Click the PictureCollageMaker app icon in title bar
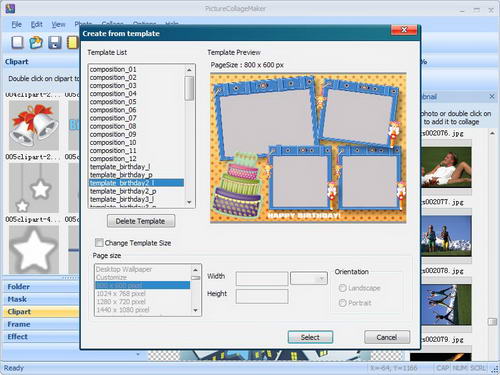Viewport: 500px width, 375px height. click(x=10, y=8)
